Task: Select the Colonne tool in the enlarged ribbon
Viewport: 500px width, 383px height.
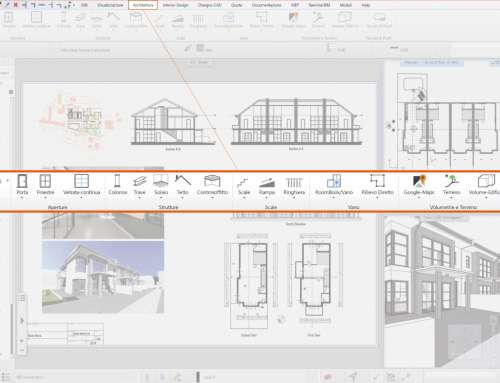Action: 117,185
